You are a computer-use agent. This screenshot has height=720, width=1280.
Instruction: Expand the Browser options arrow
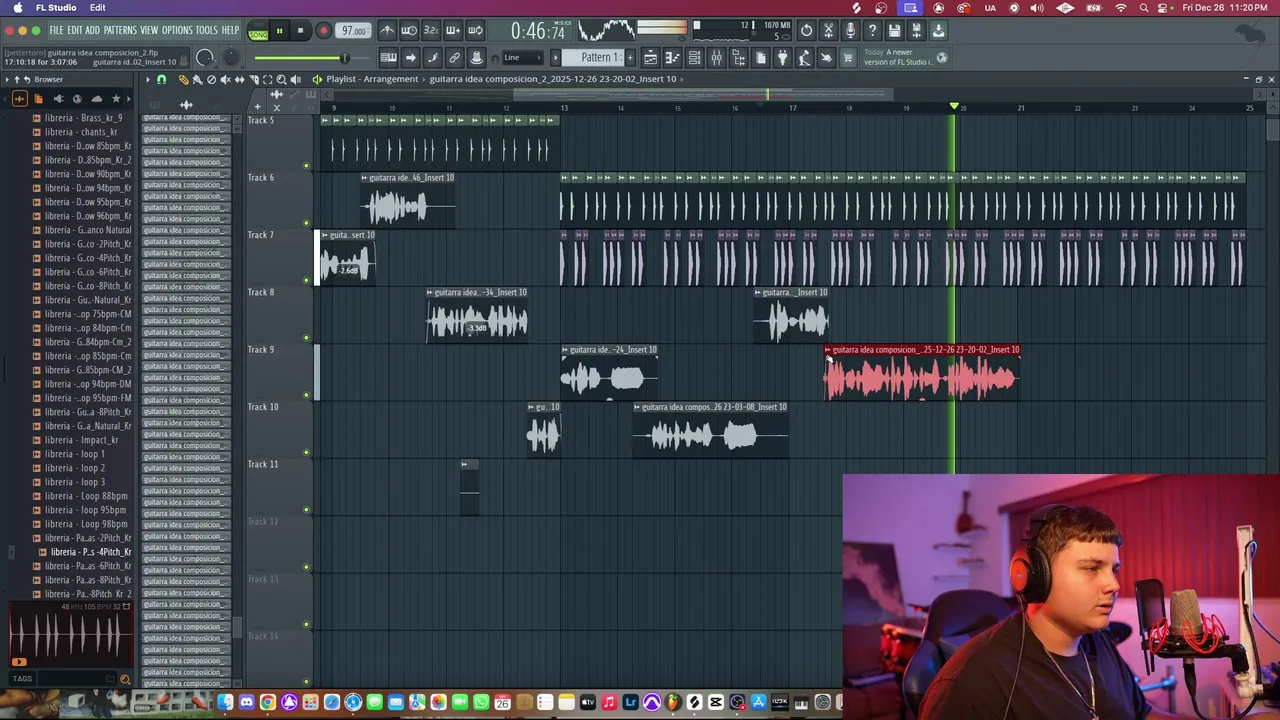pyautogui.click(x=7, y=79)
